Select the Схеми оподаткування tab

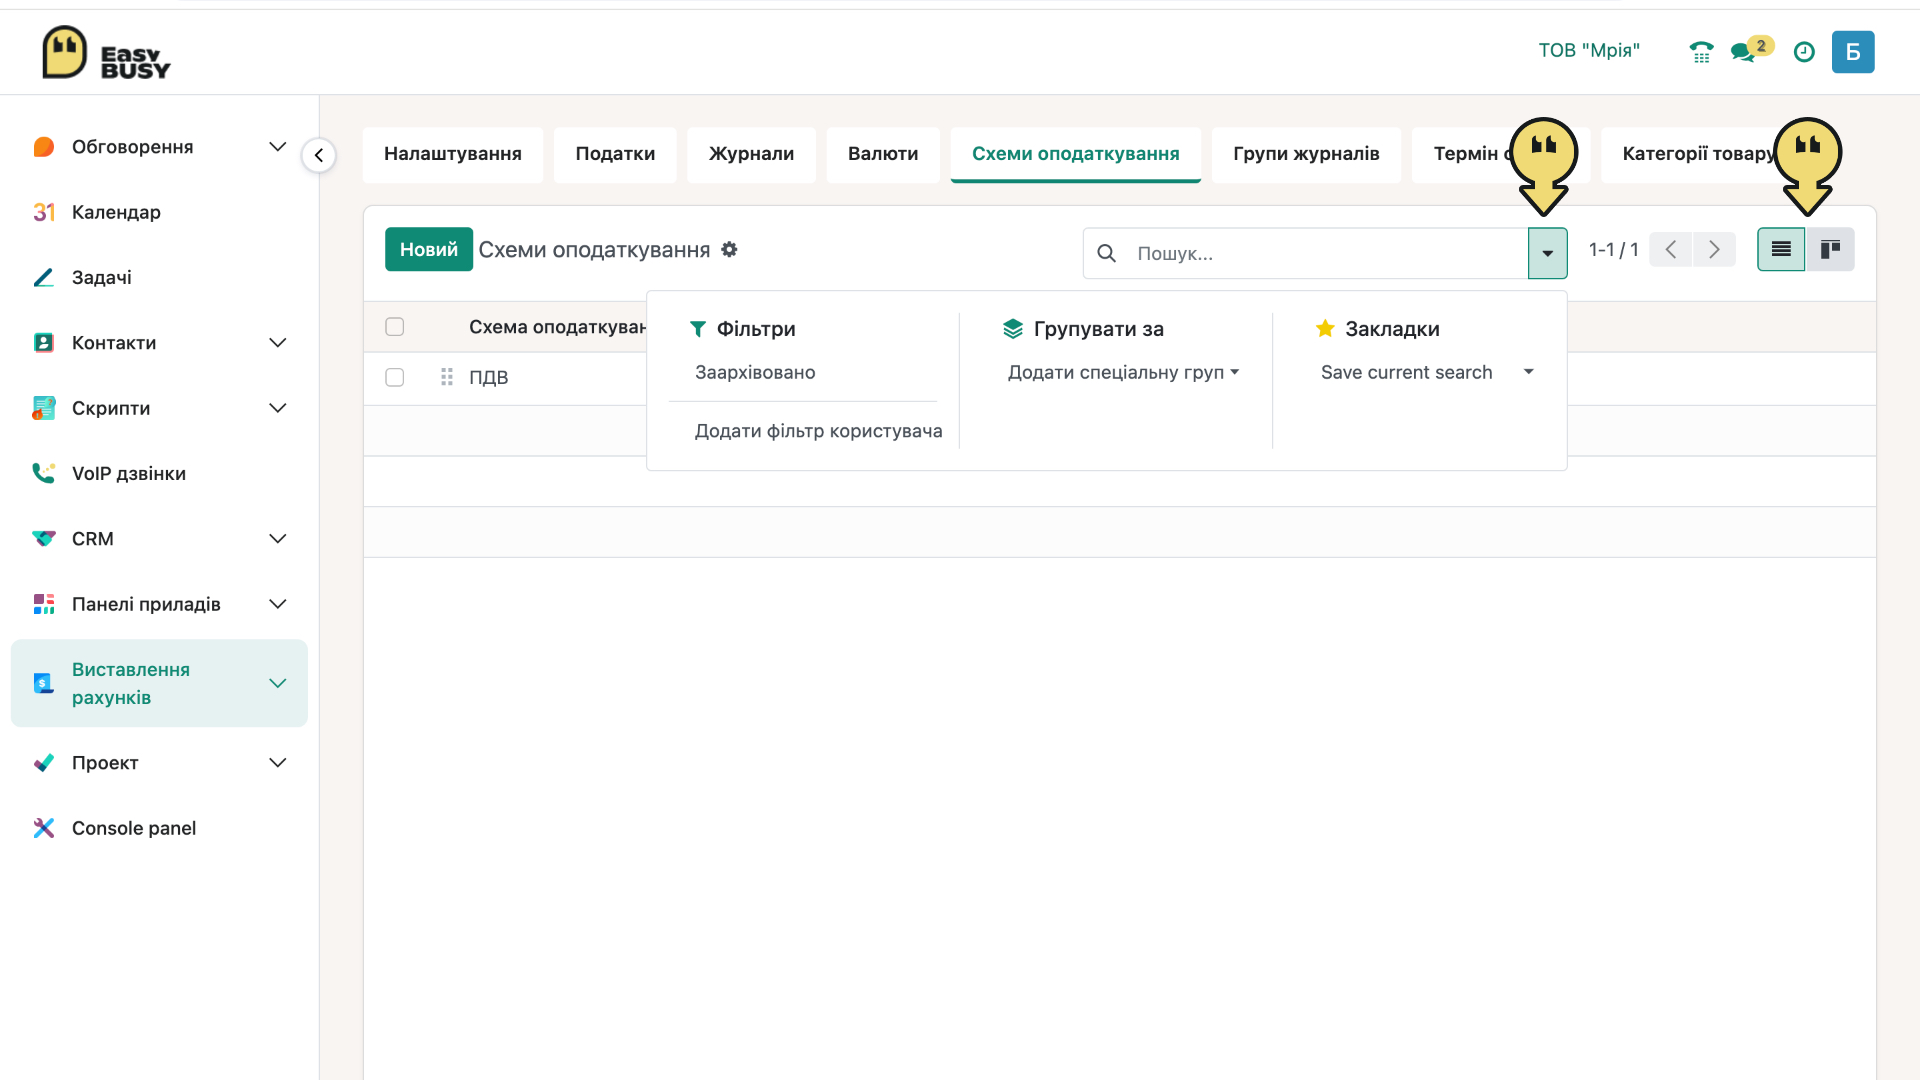click(x=1076, y=154)
